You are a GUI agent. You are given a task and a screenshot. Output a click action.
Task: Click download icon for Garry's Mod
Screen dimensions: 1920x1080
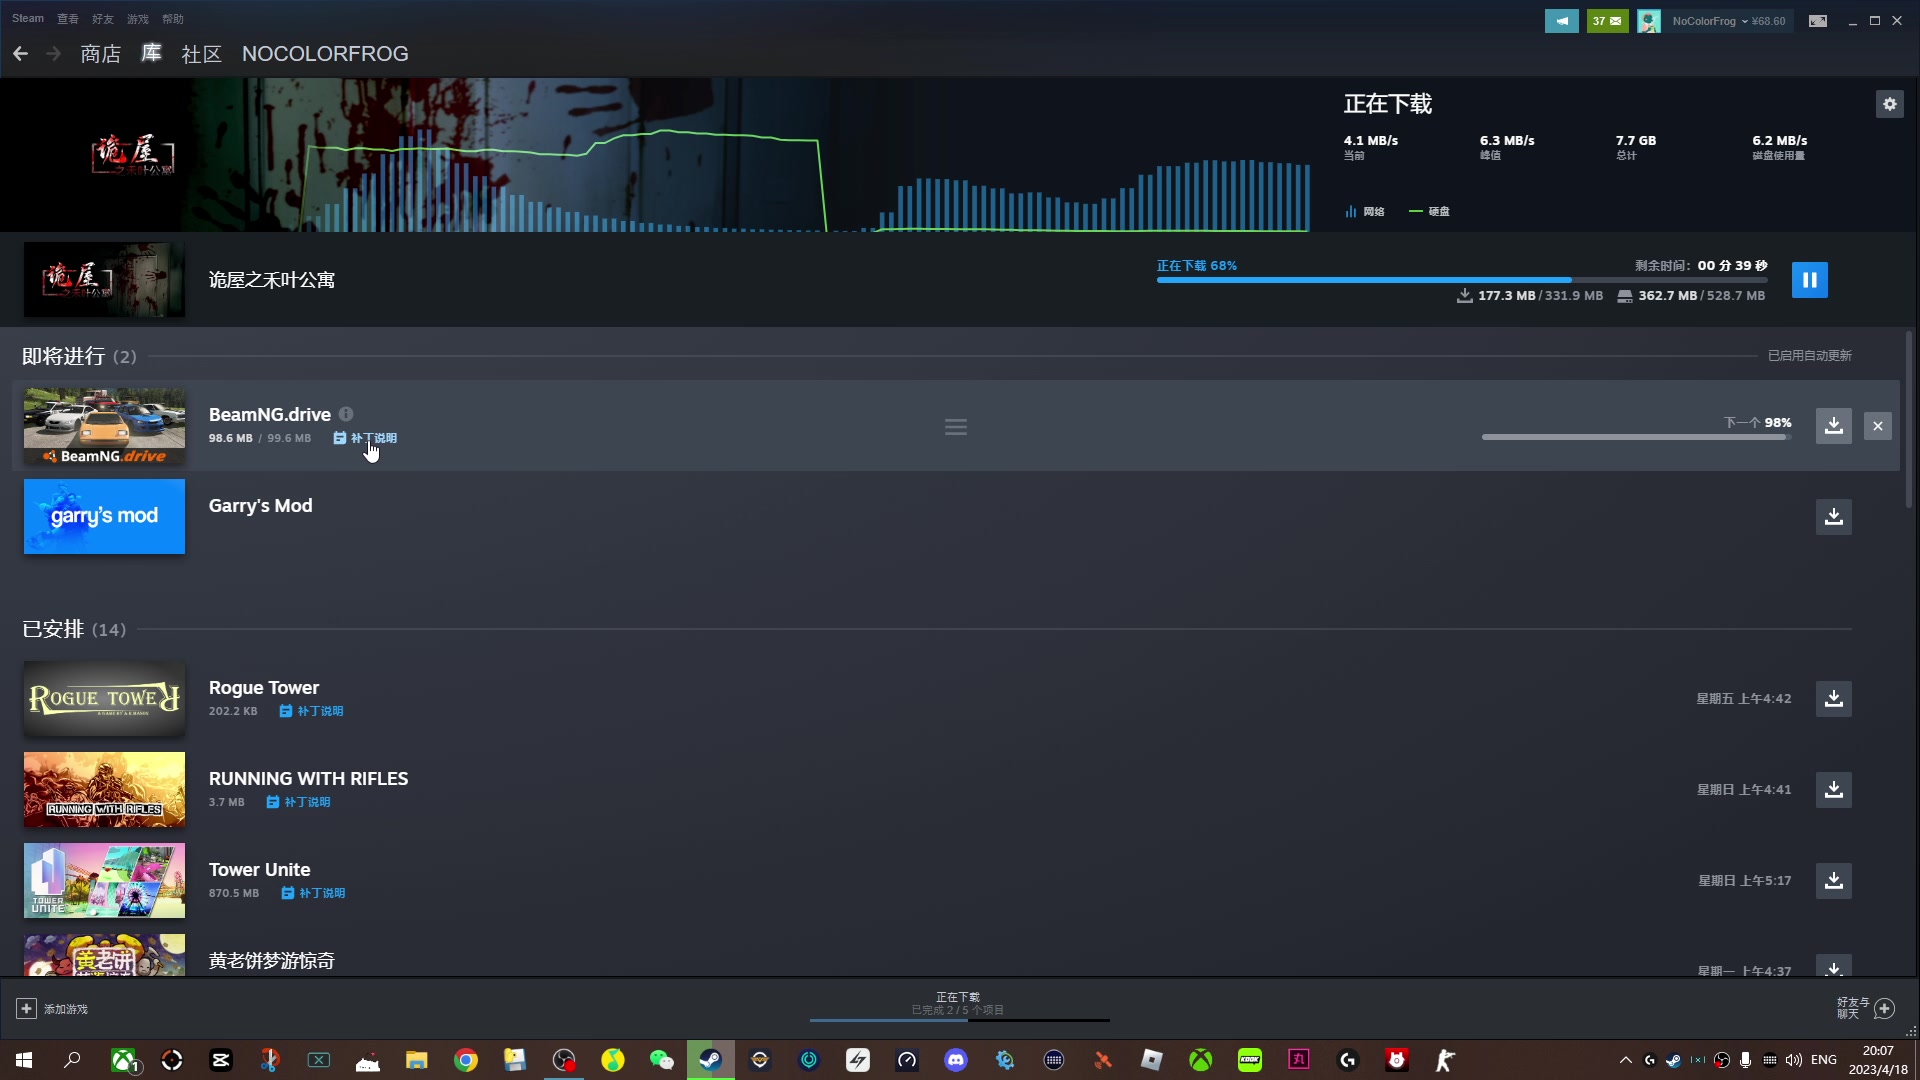[1833, 517]
